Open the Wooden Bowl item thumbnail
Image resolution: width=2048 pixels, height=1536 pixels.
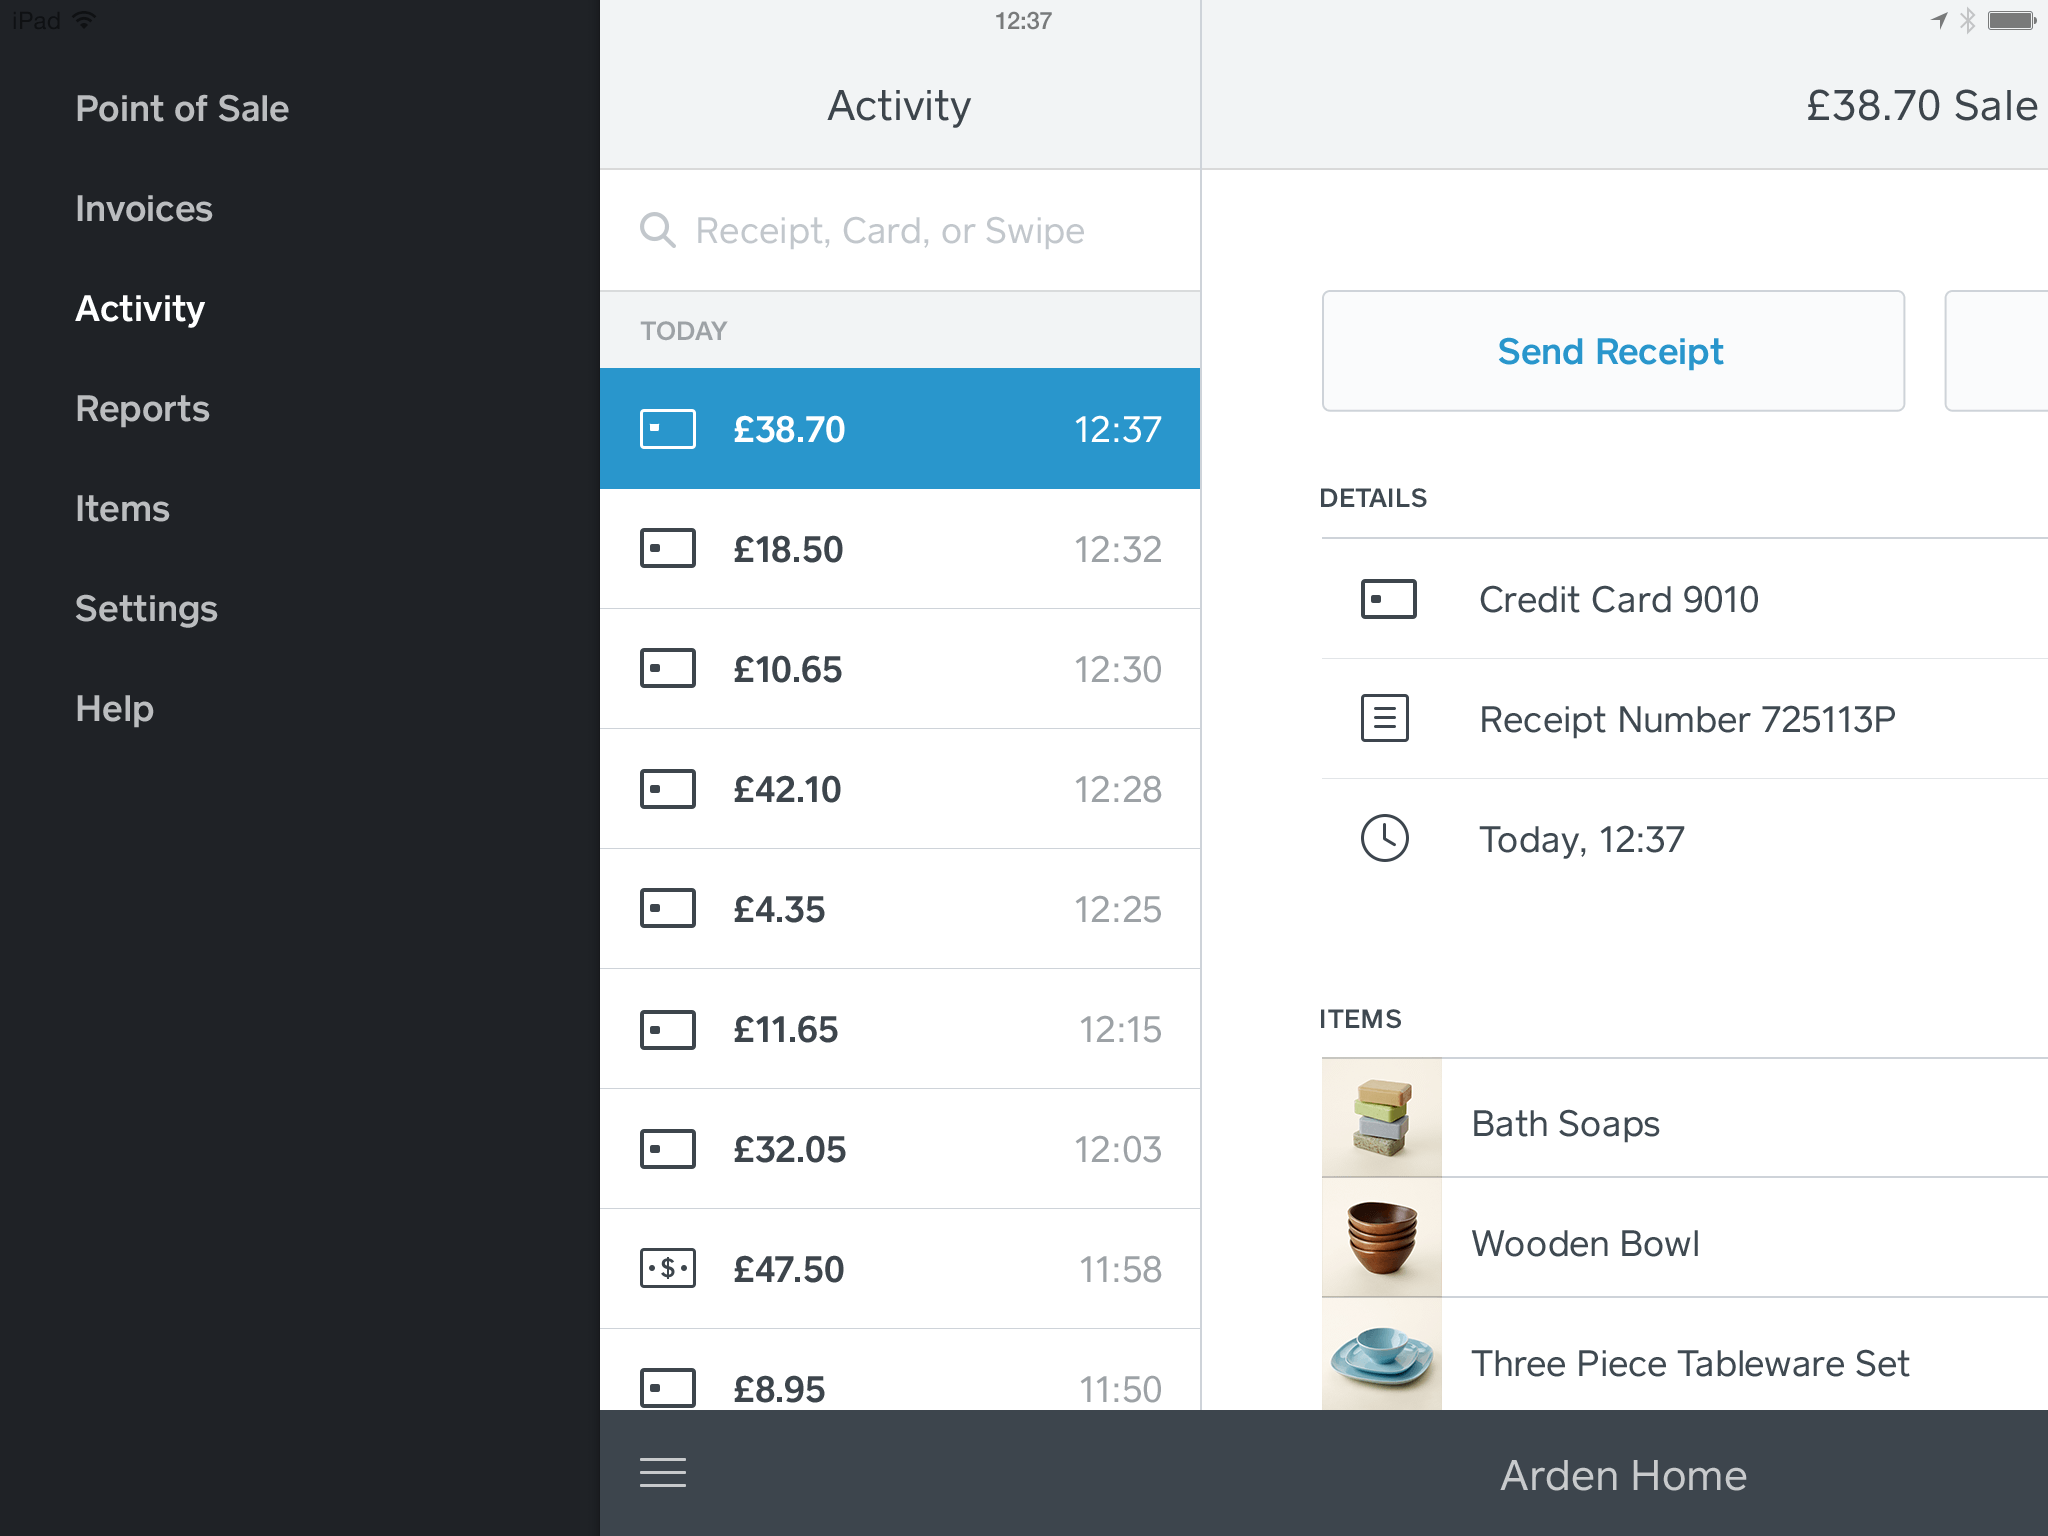point(1382,1238)
